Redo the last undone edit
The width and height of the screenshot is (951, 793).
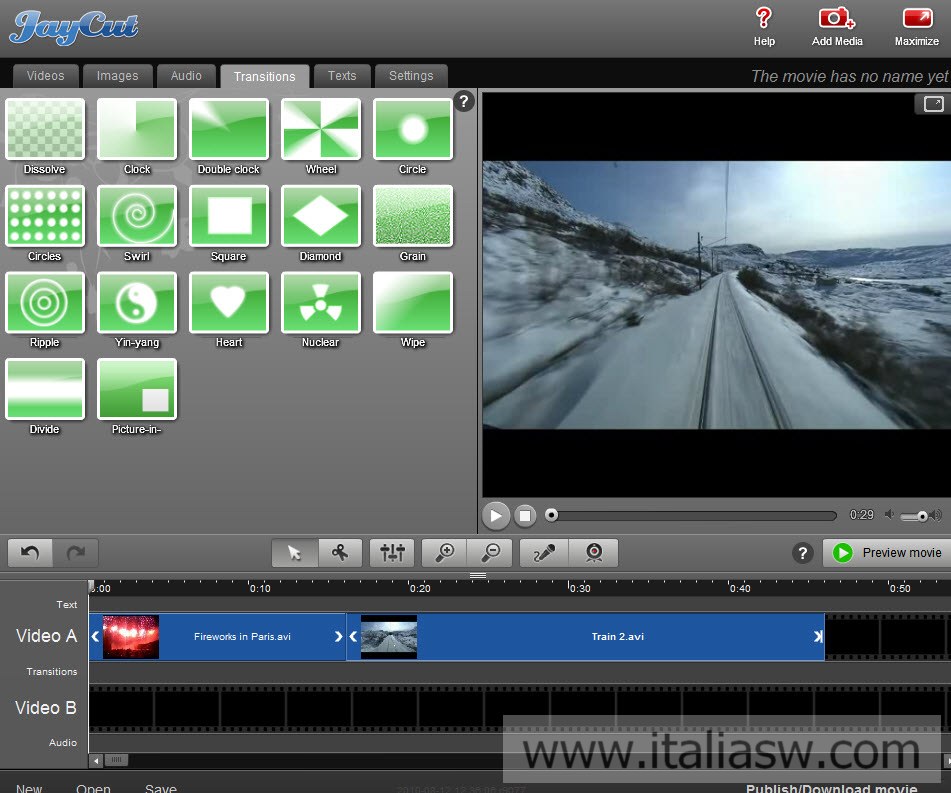point(75,553)
